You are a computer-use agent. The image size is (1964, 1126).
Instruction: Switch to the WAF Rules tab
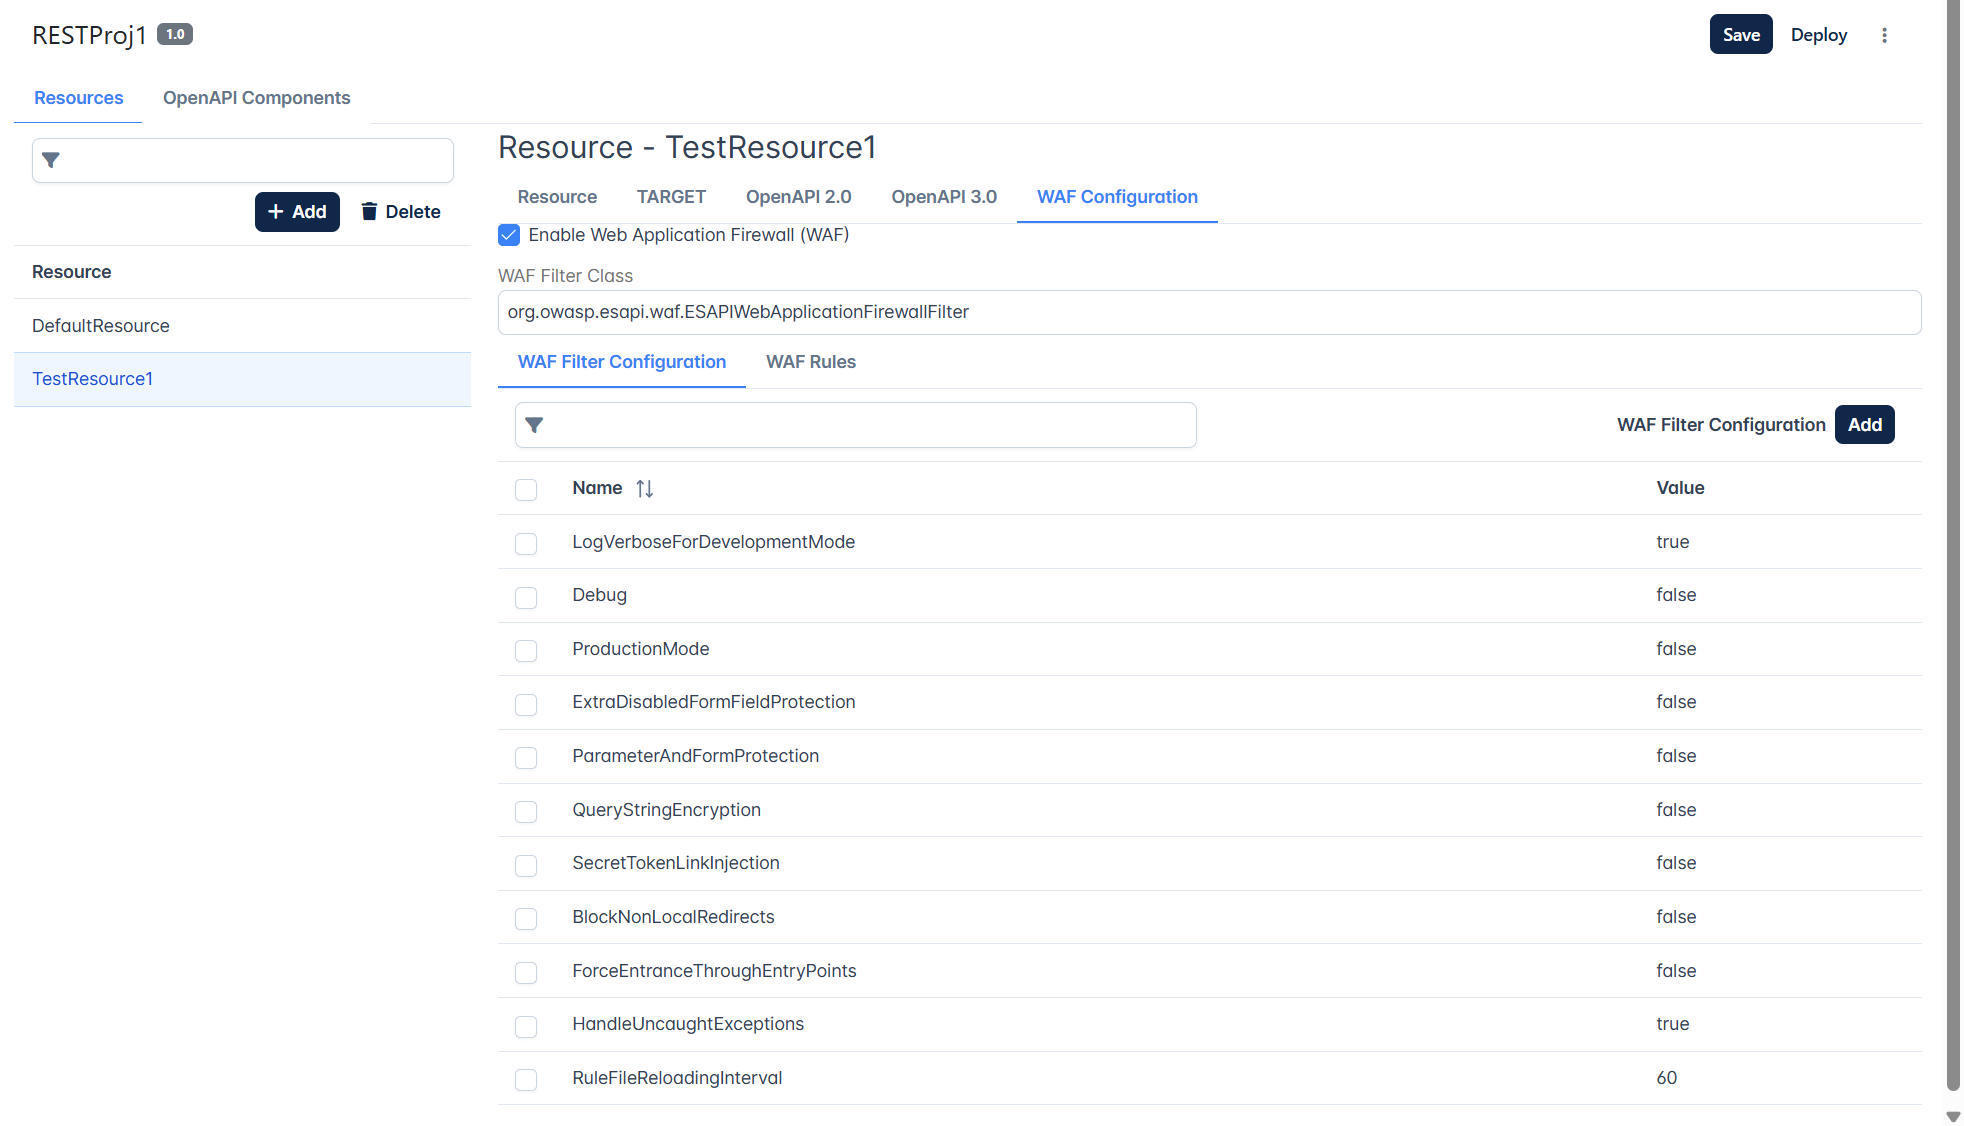tap(811, 362)
